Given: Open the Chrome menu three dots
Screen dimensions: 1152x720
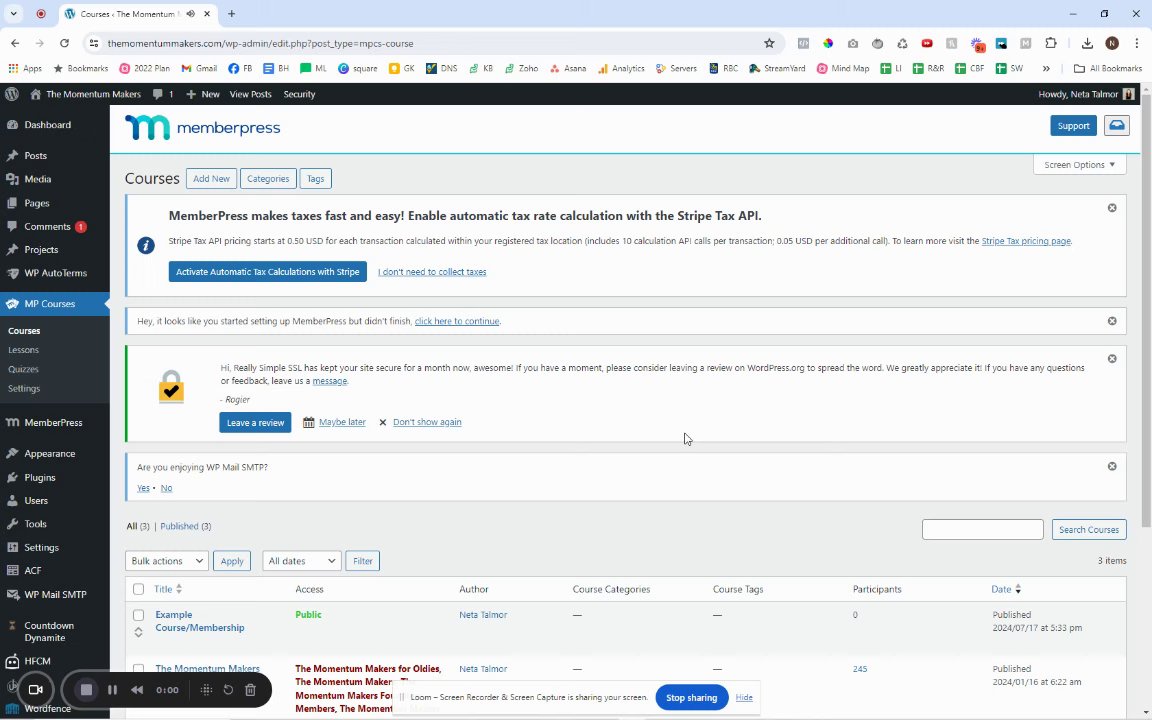Looking at the screenshot, I should click(1136, 43).
